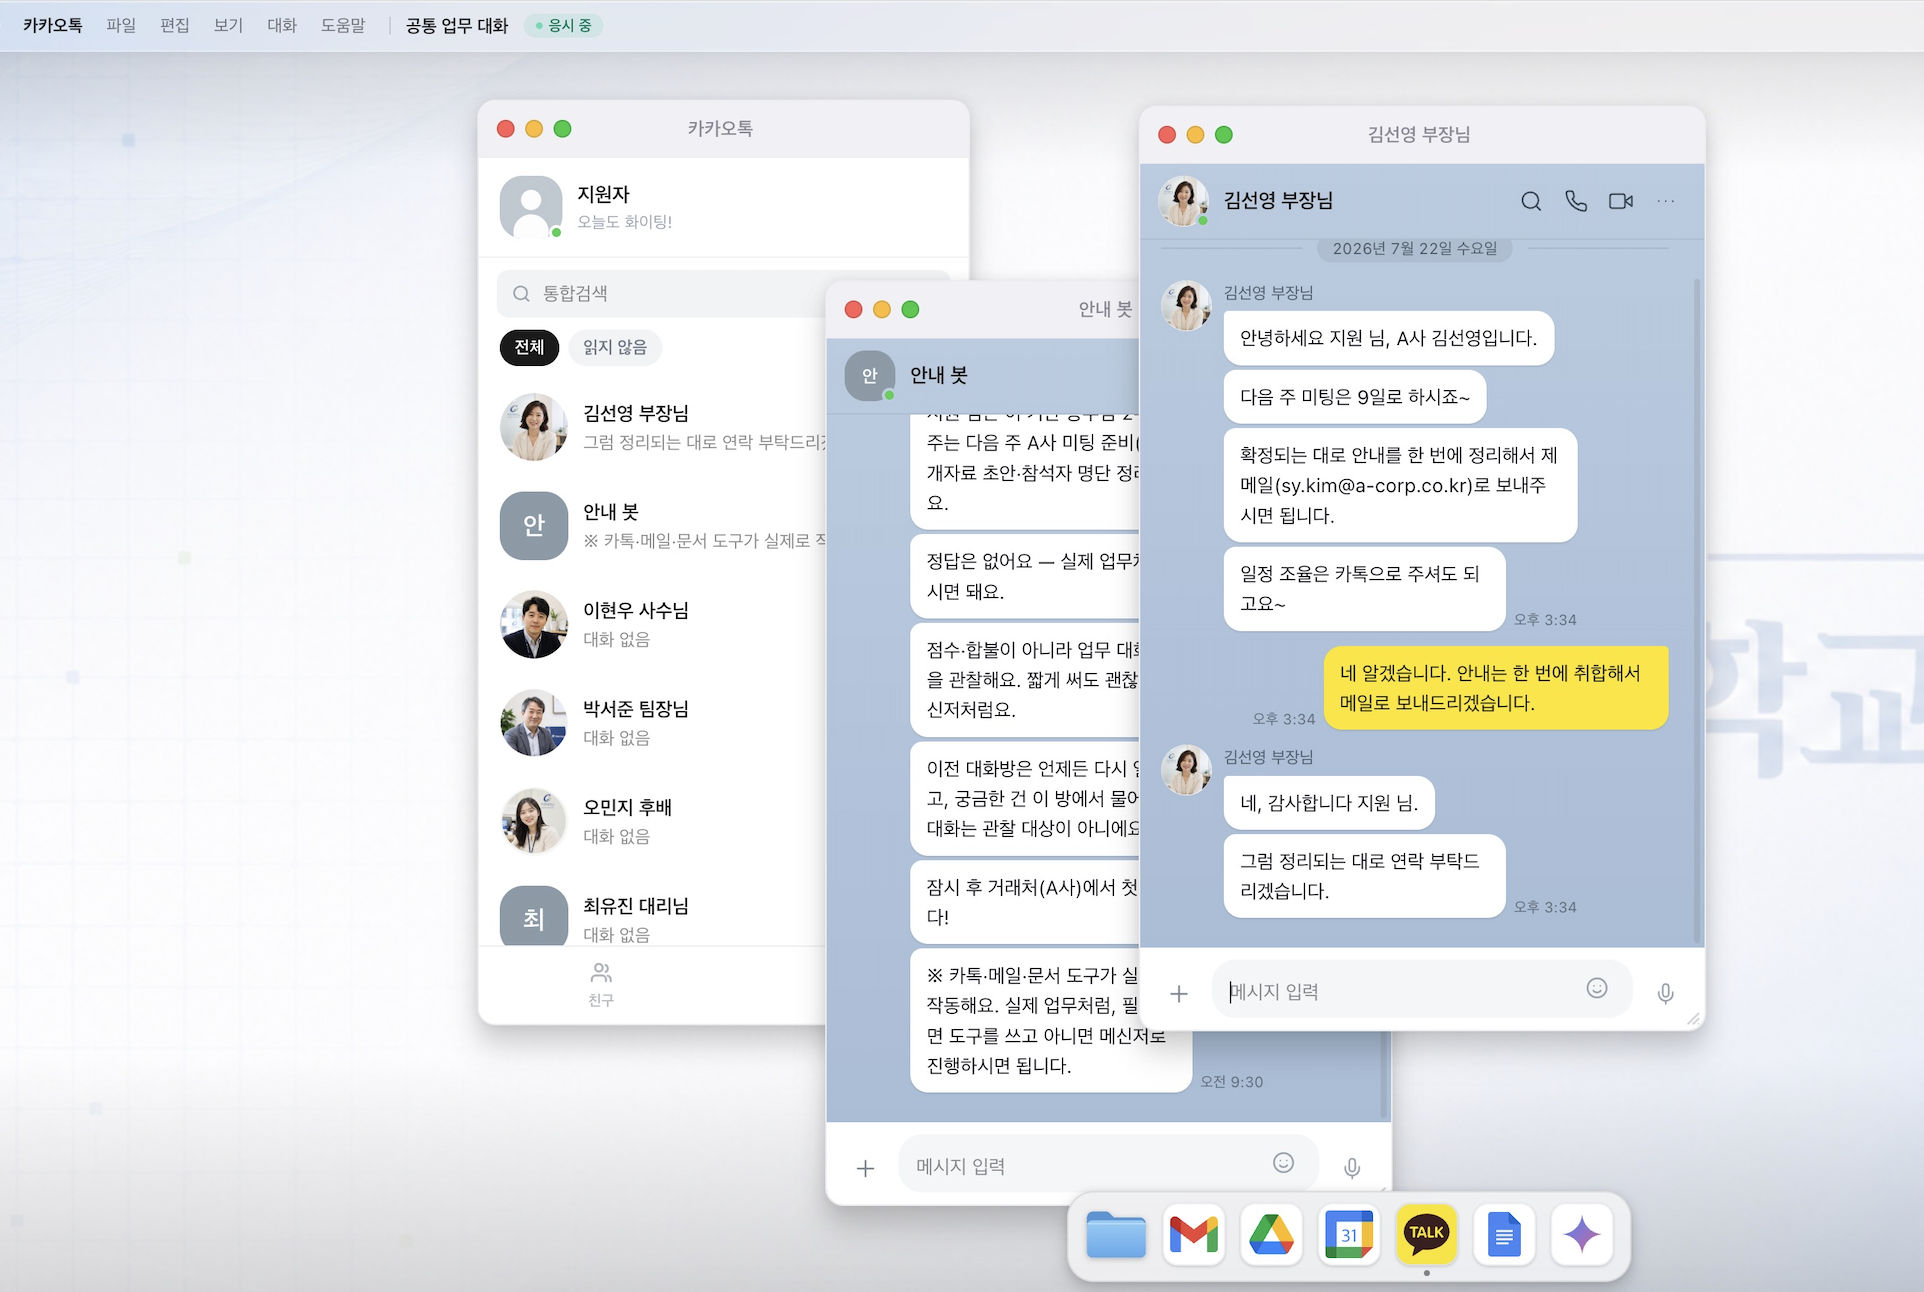Click the plus attach icon in 김선영 부장님 chat
The image size is (1924, 1292).
click(1179, 993)
